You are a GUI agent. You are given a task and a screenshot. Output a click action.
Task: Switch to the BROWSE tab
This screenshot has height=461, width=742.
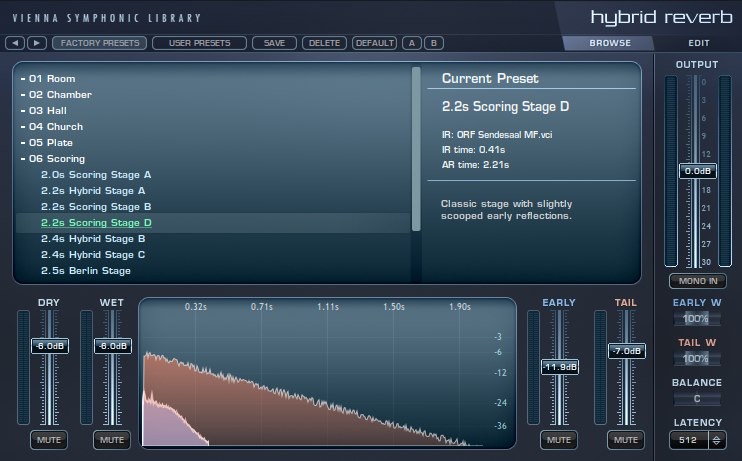[610, 43]
